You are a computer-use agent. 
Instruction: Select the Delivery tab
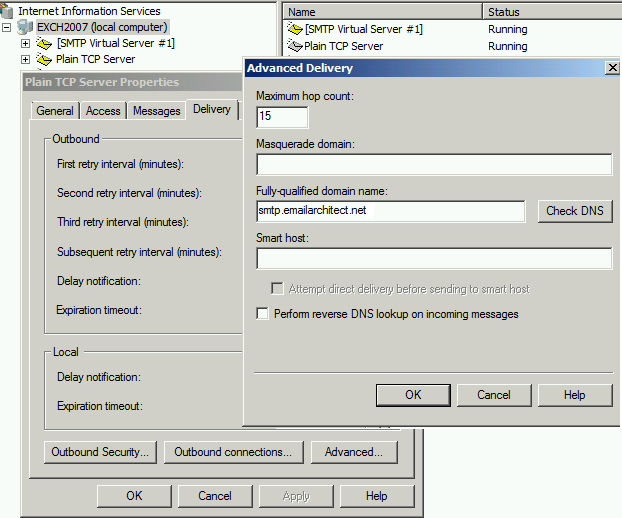pos(212,109)
